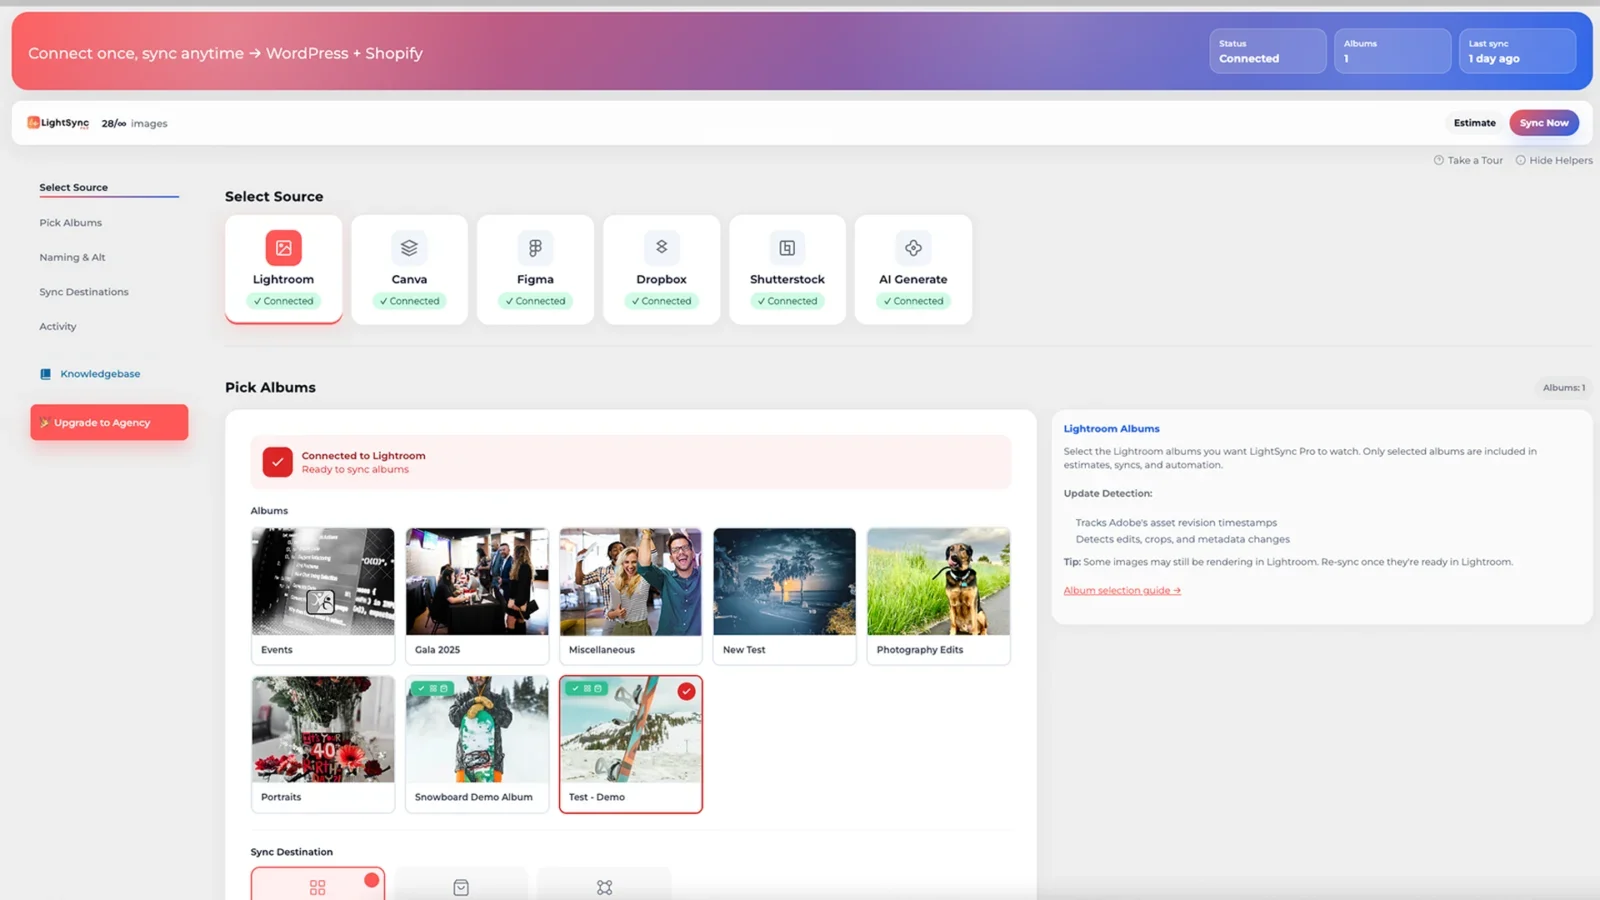Click the Last sync 1 day ago card

point(1517,51)
